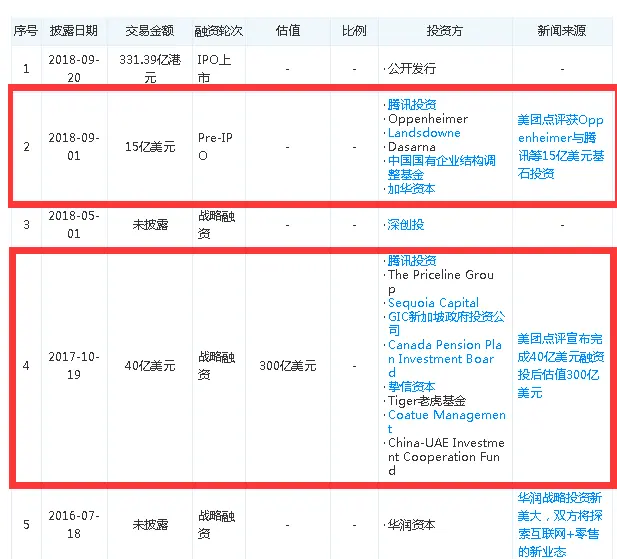Select the 比例 column header
Image resolution: width=617 pixels, height=559 pixels.
(x=354, y=31)
